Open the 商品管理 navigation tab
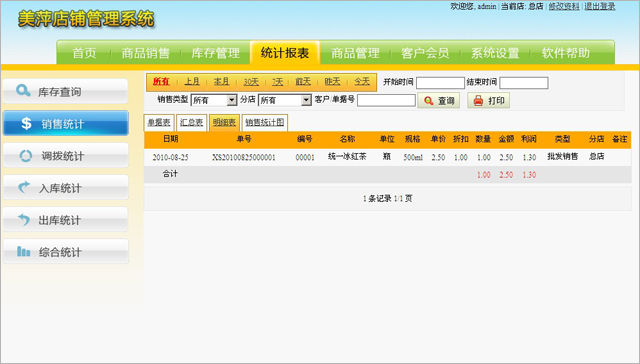 [x=355, y=53]
